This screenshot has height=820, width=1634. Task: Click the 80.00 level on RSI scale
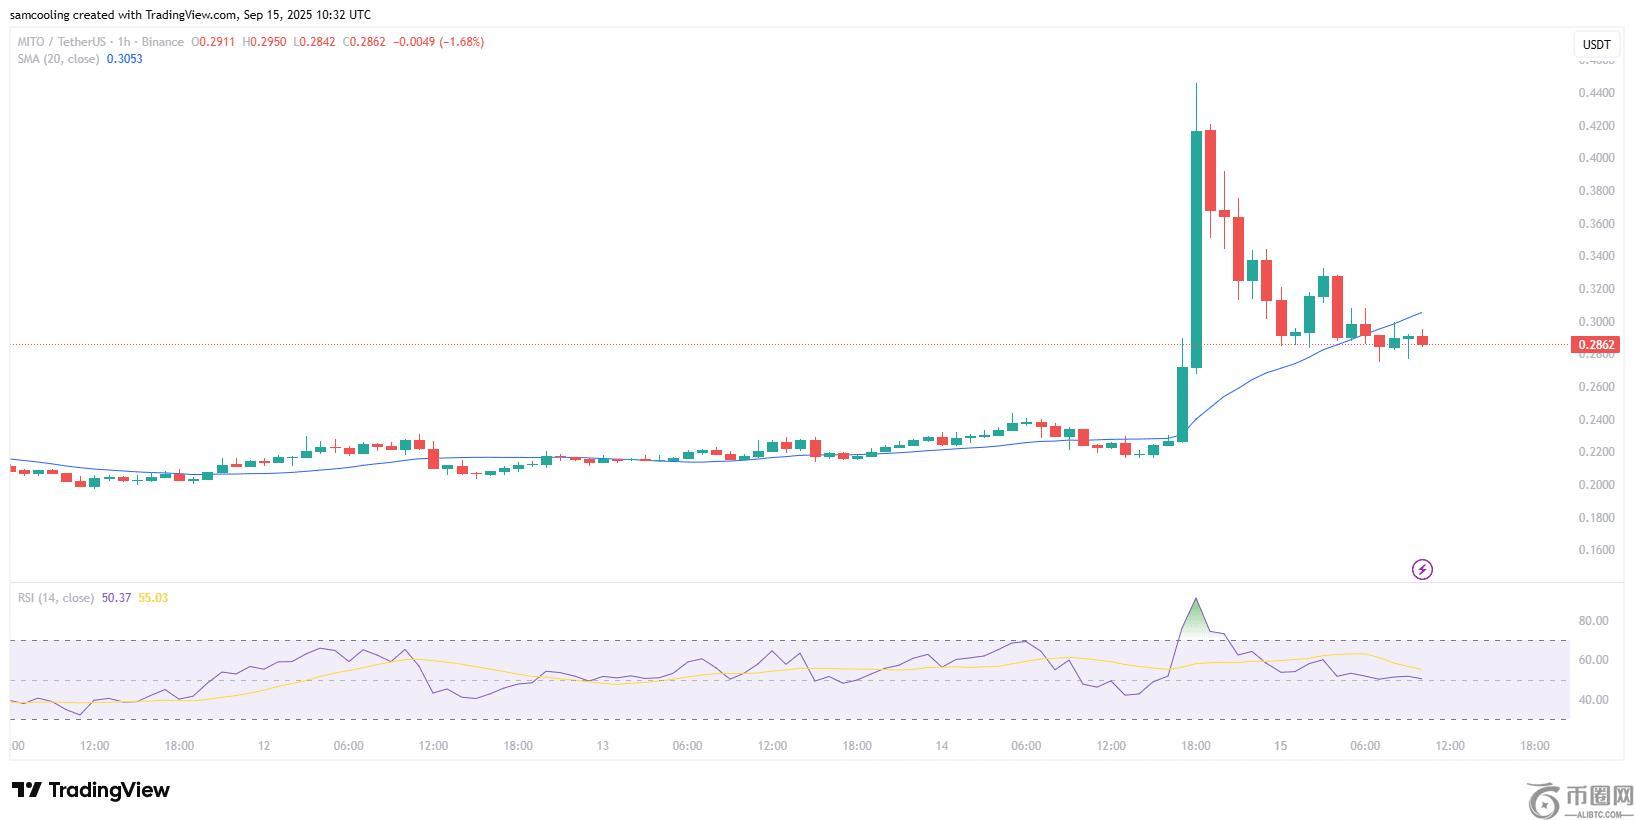(x=1593, y=621)
